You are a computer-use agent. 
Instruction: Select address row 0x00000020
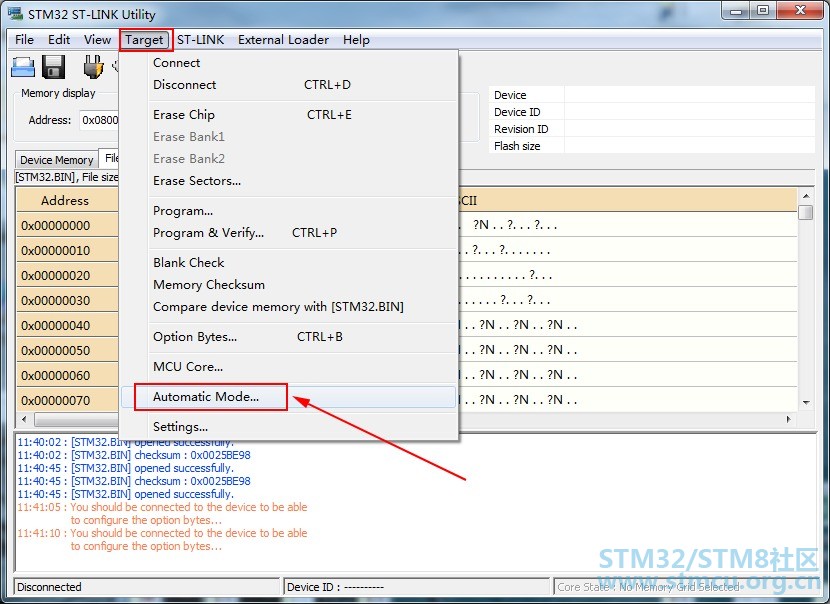point(67,275)
